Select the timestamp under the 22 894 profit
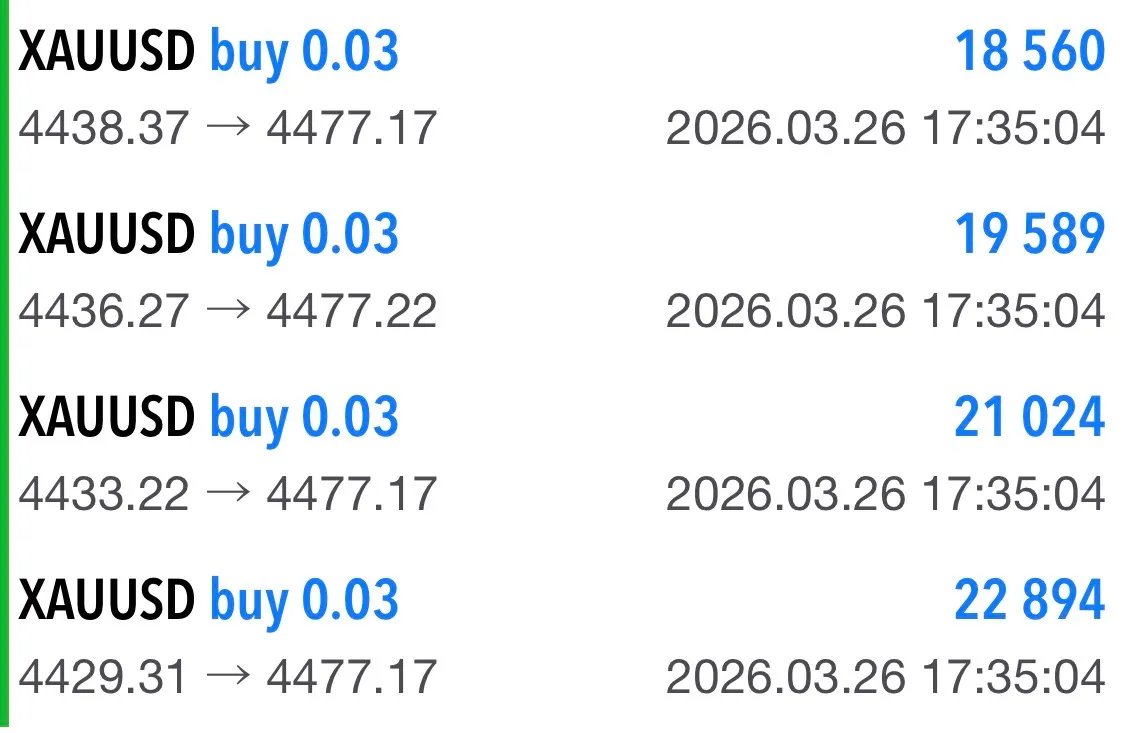1125x733 pixels. 885,677
